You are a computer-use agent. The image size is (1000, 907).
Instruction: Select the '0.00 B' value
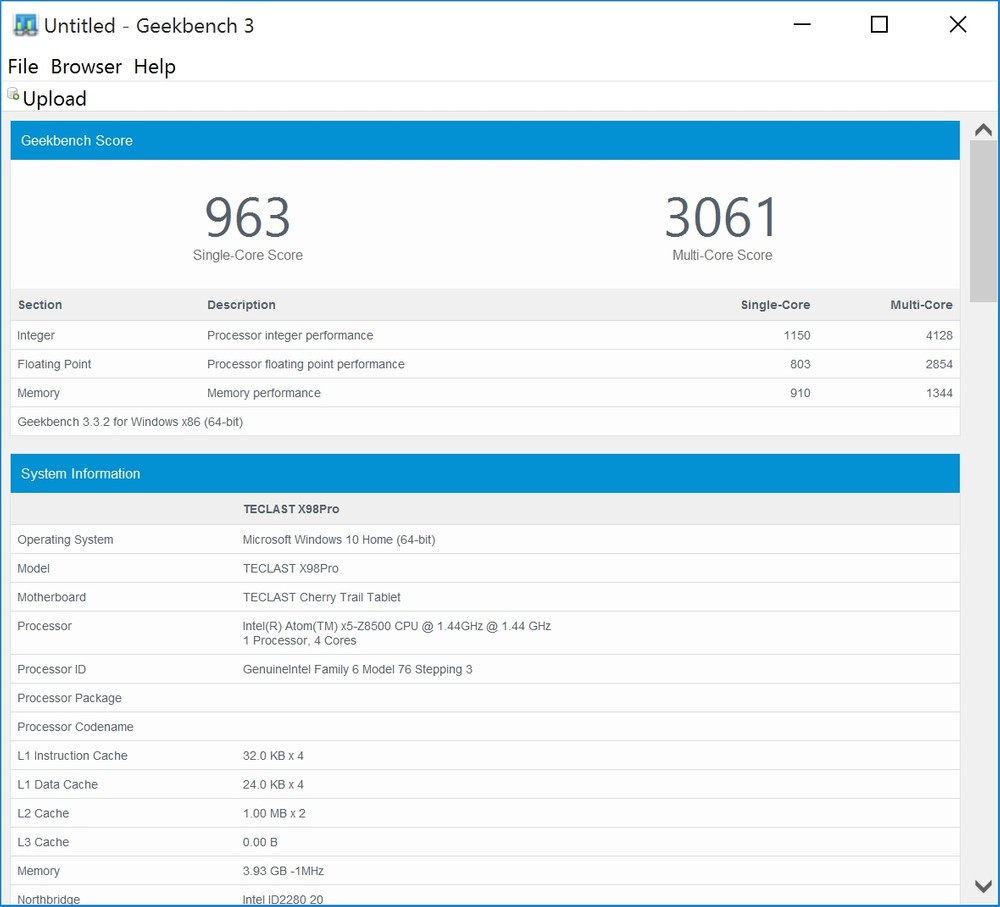[x=260, y=842]
